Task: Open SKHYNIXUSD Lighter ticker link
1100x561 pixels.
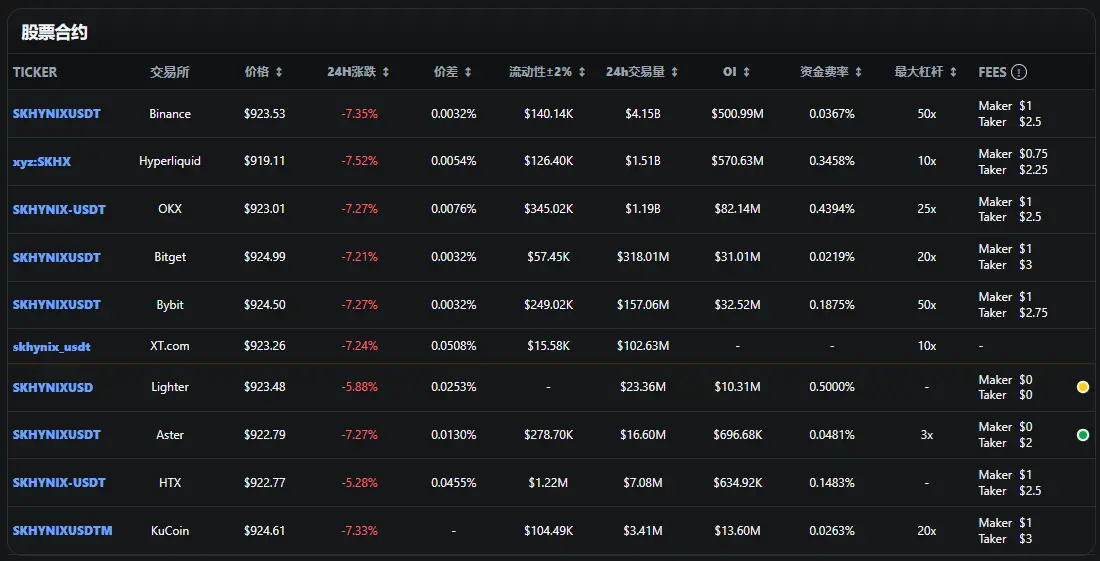Action: (53, 387)
